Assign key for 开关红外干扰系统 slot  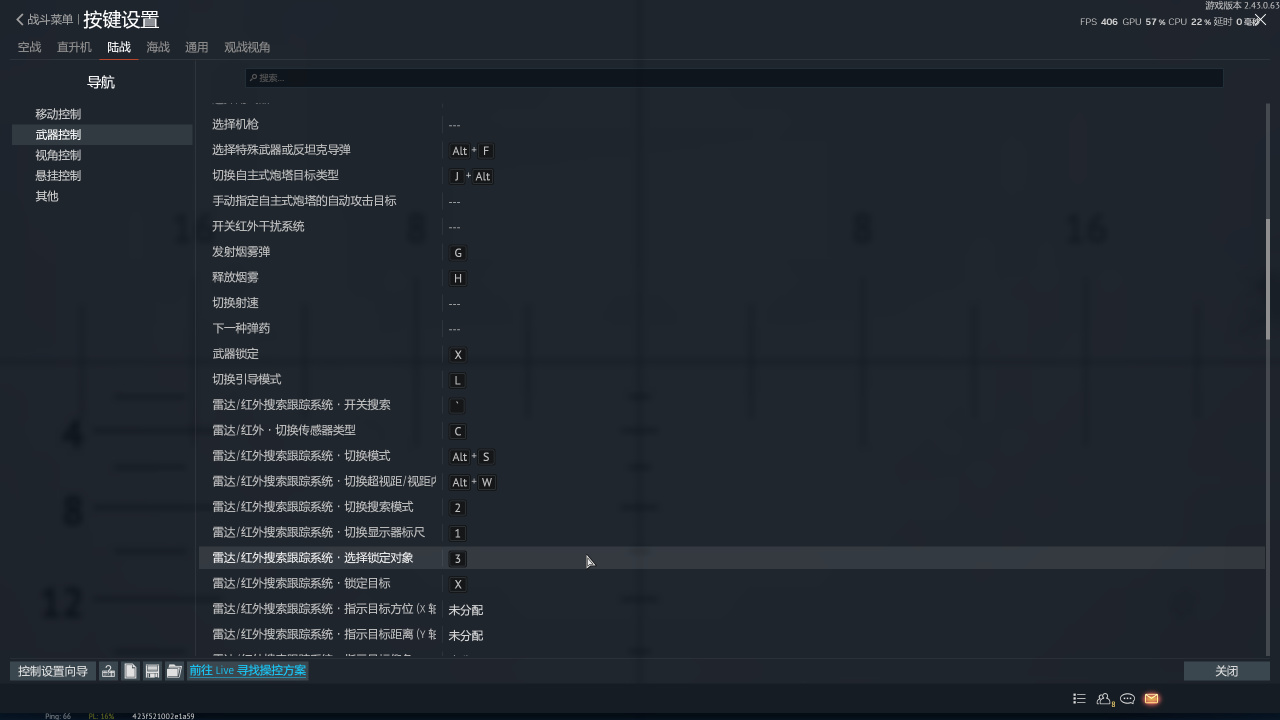tap(454, 227)
